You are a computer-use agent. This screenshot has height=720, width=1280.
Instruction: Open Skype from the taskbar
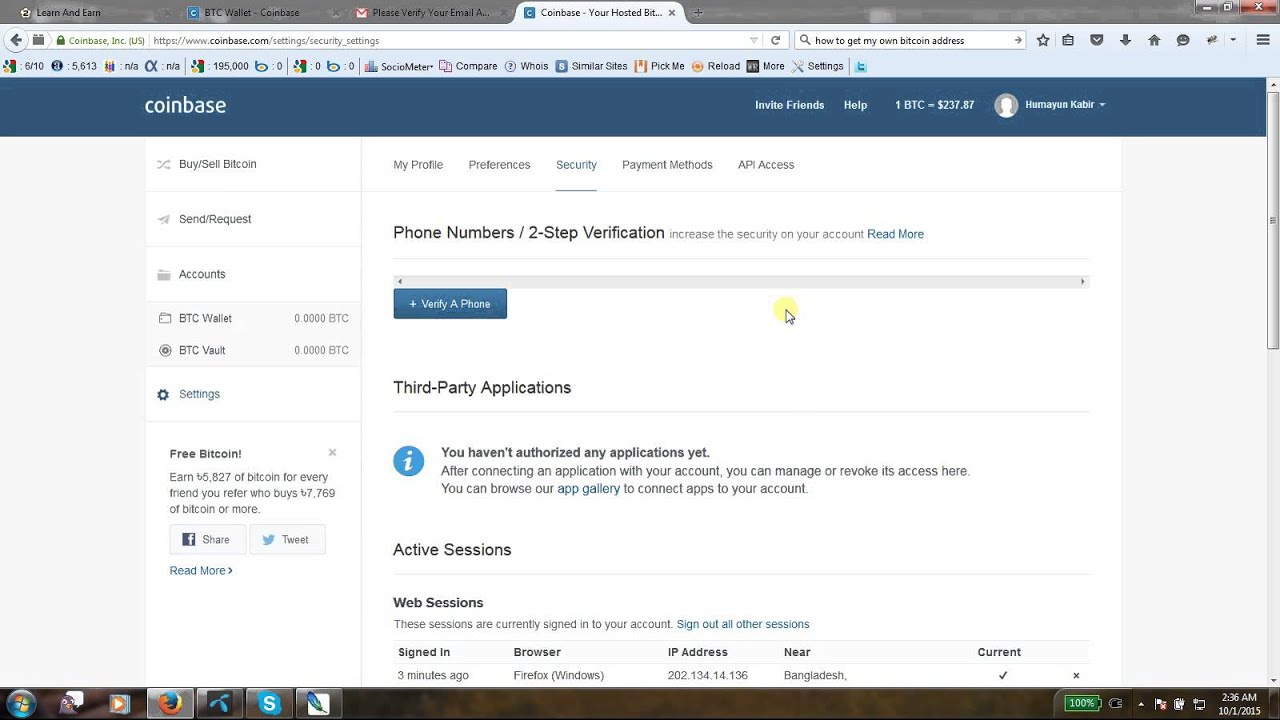pos(269,704)
